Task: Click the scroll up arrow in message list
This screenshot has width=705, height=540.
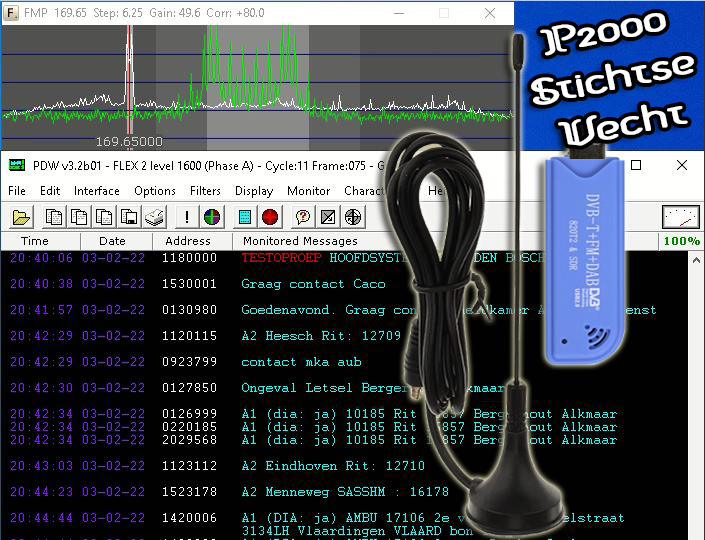Action: (696, 260)
